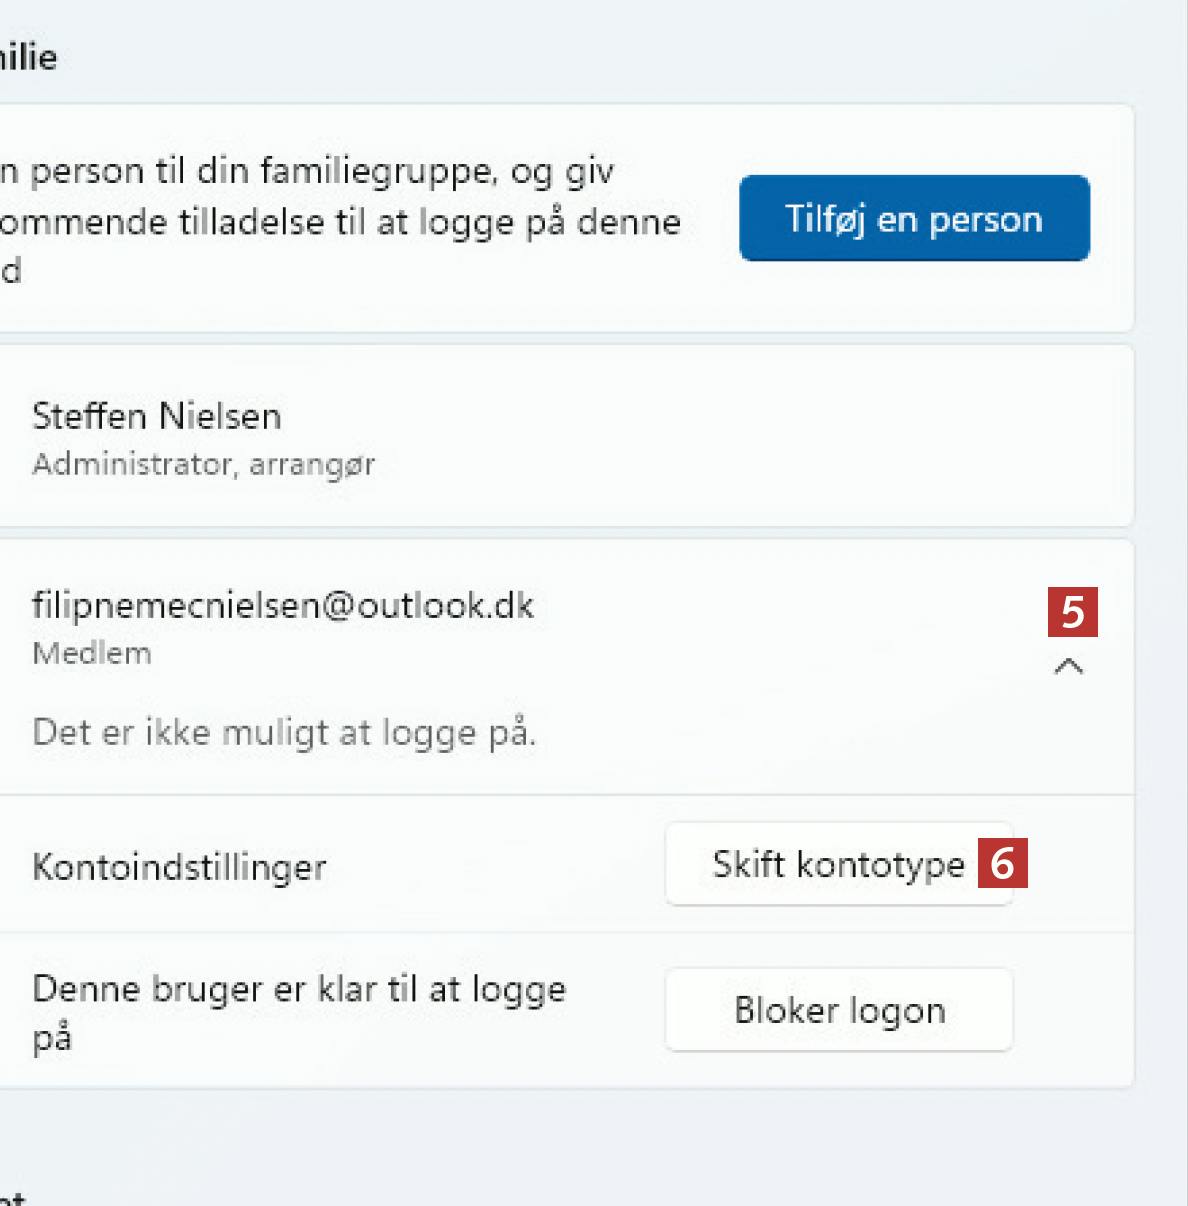
Task: Collapse the filipnemecnielsen account with the chevron
Action: pos(1069,666)
